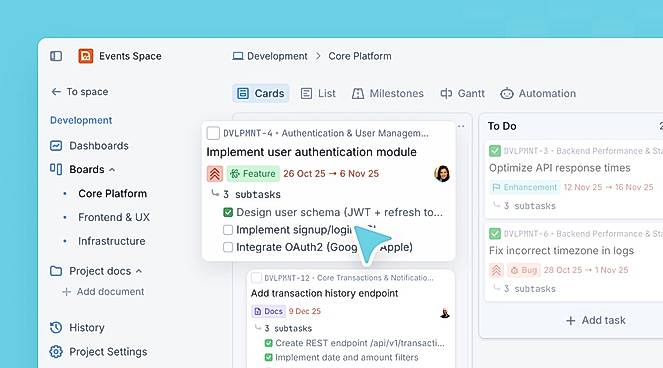Toggle checkbox for DVLPMNT-12 task card

[256, 278]
